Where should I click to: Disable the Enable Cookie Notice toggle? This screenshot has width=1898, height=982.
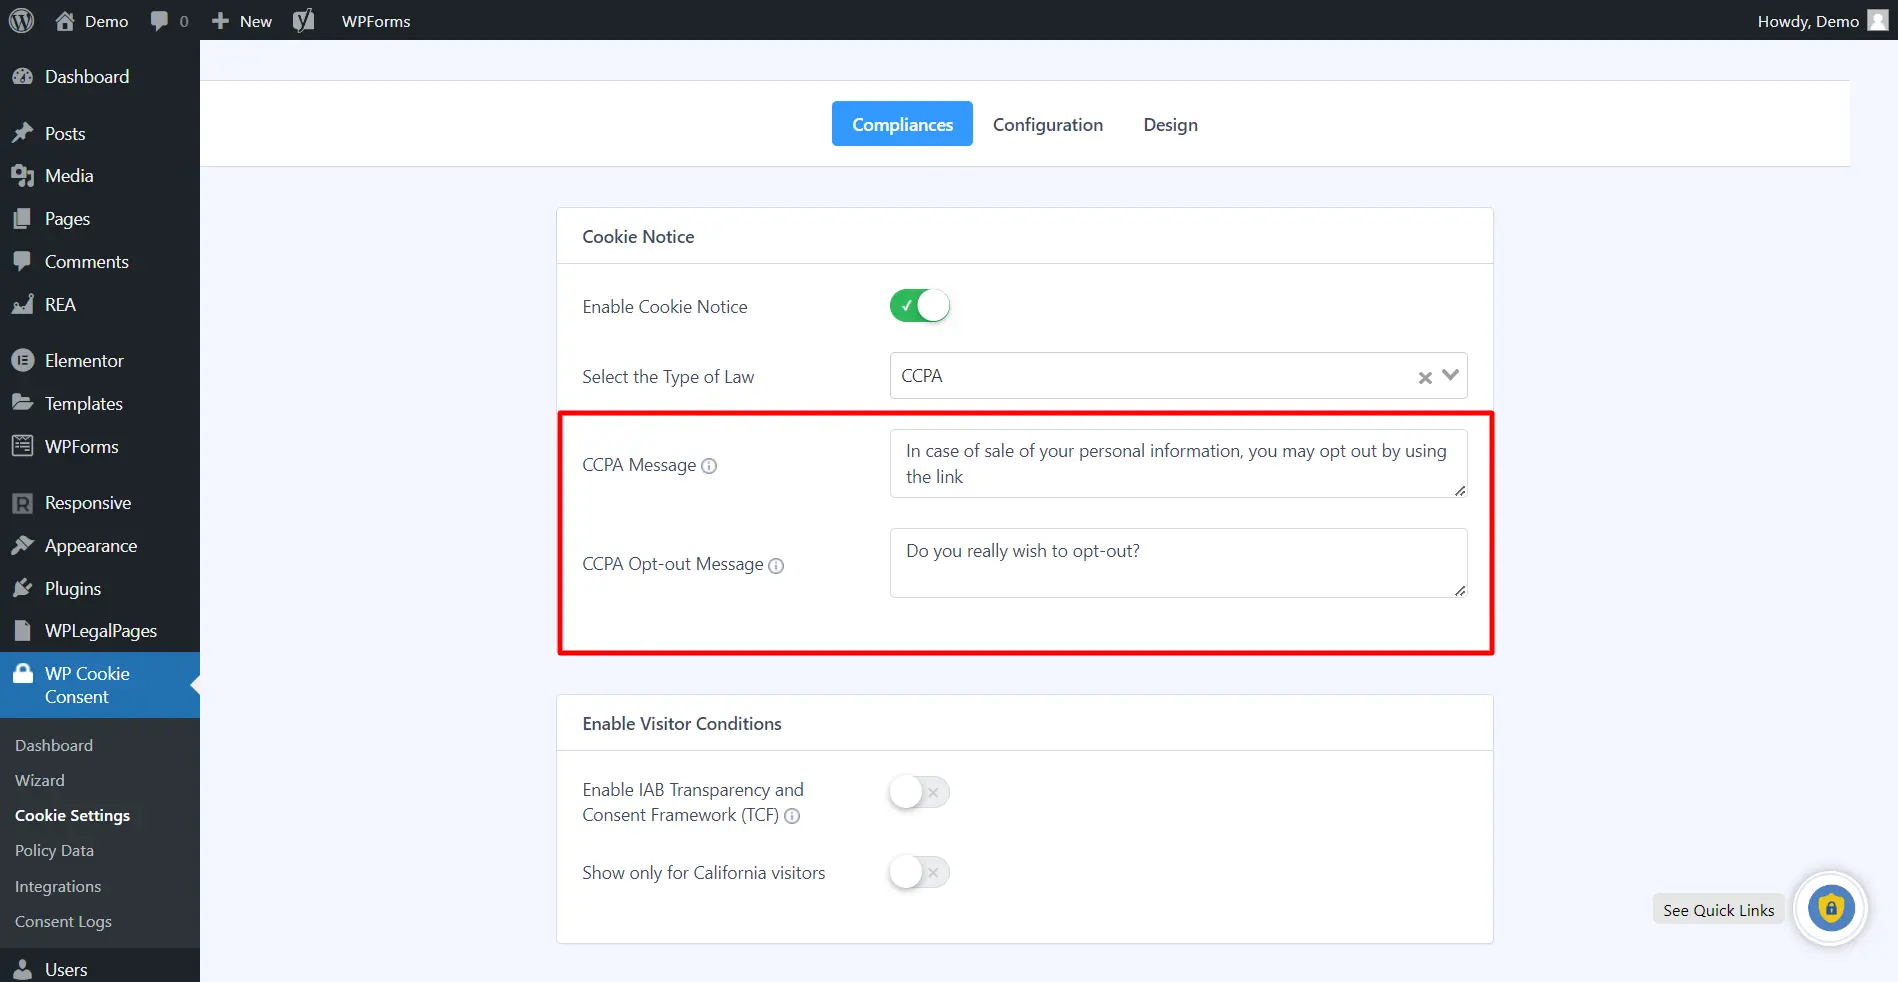(919, 306)
